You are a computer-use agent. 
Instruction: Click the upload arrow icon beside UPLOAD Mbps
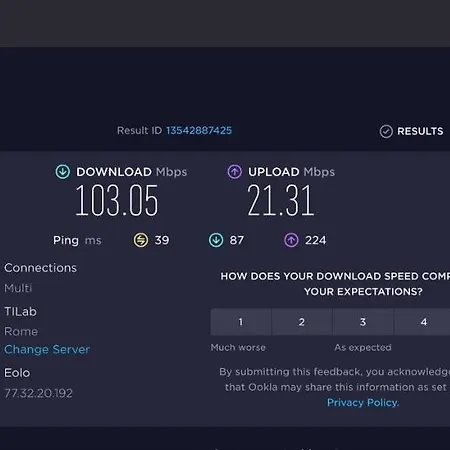(x=235, y=172)
